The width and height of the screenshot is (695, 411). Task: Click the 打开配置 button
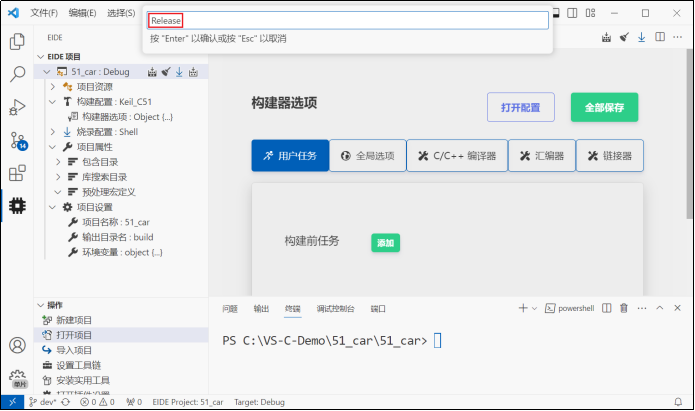(x=520, y=107)
